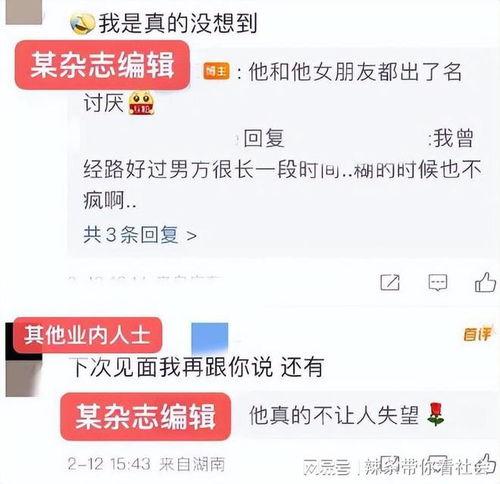This screenshot has height=484, width=500.
Task: Click the 其他业内人士 red label
Action: click(x=87, y=335)
